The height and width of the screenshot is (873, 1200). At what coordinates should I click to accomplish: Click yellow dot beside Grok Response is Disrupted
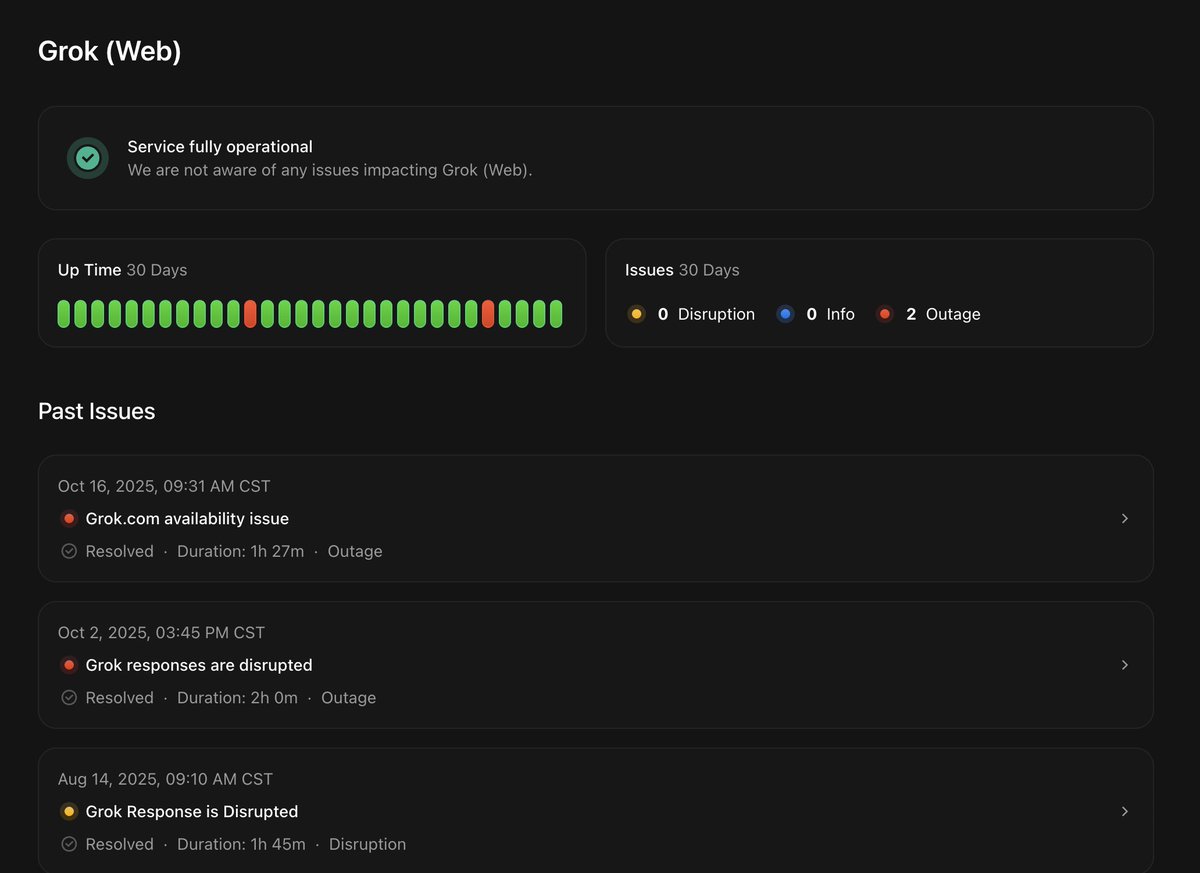tap(69, 811)
